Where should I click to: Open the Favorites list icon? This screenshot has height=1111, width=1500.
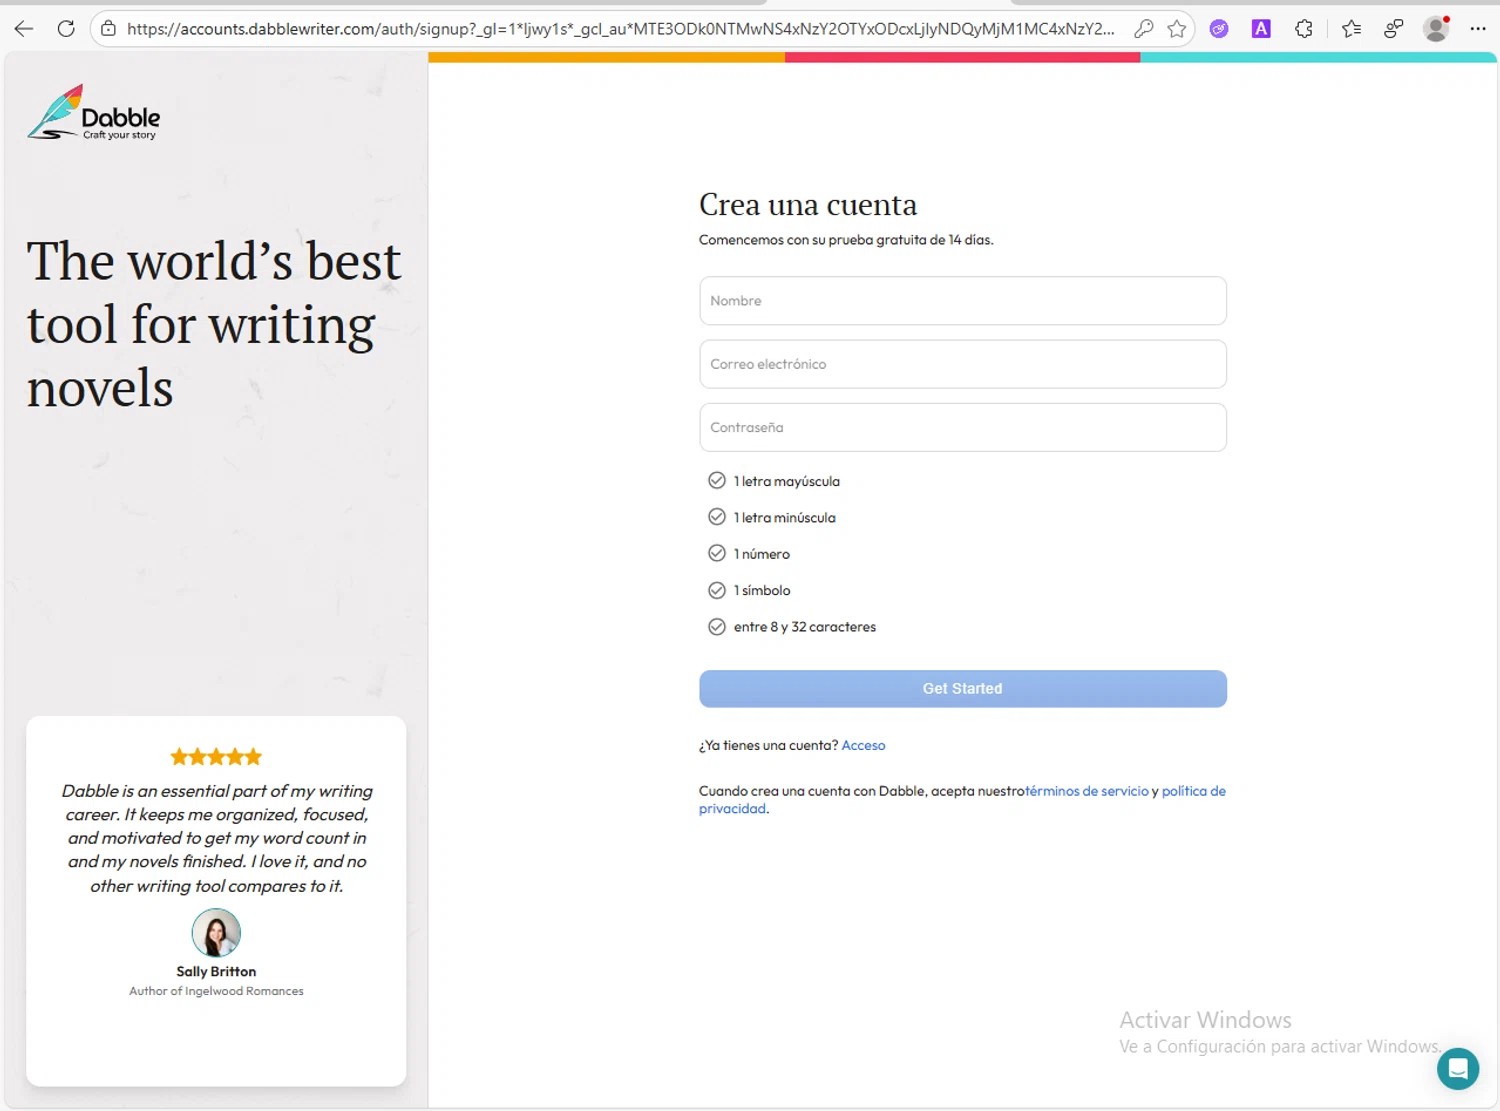pyautogui.click(x=1351, y=29)
